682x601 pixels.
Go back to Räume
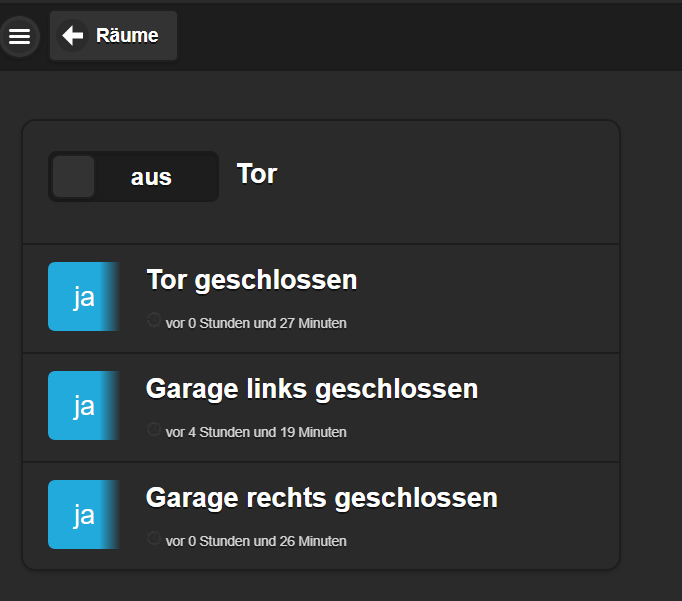click(127, 36)
